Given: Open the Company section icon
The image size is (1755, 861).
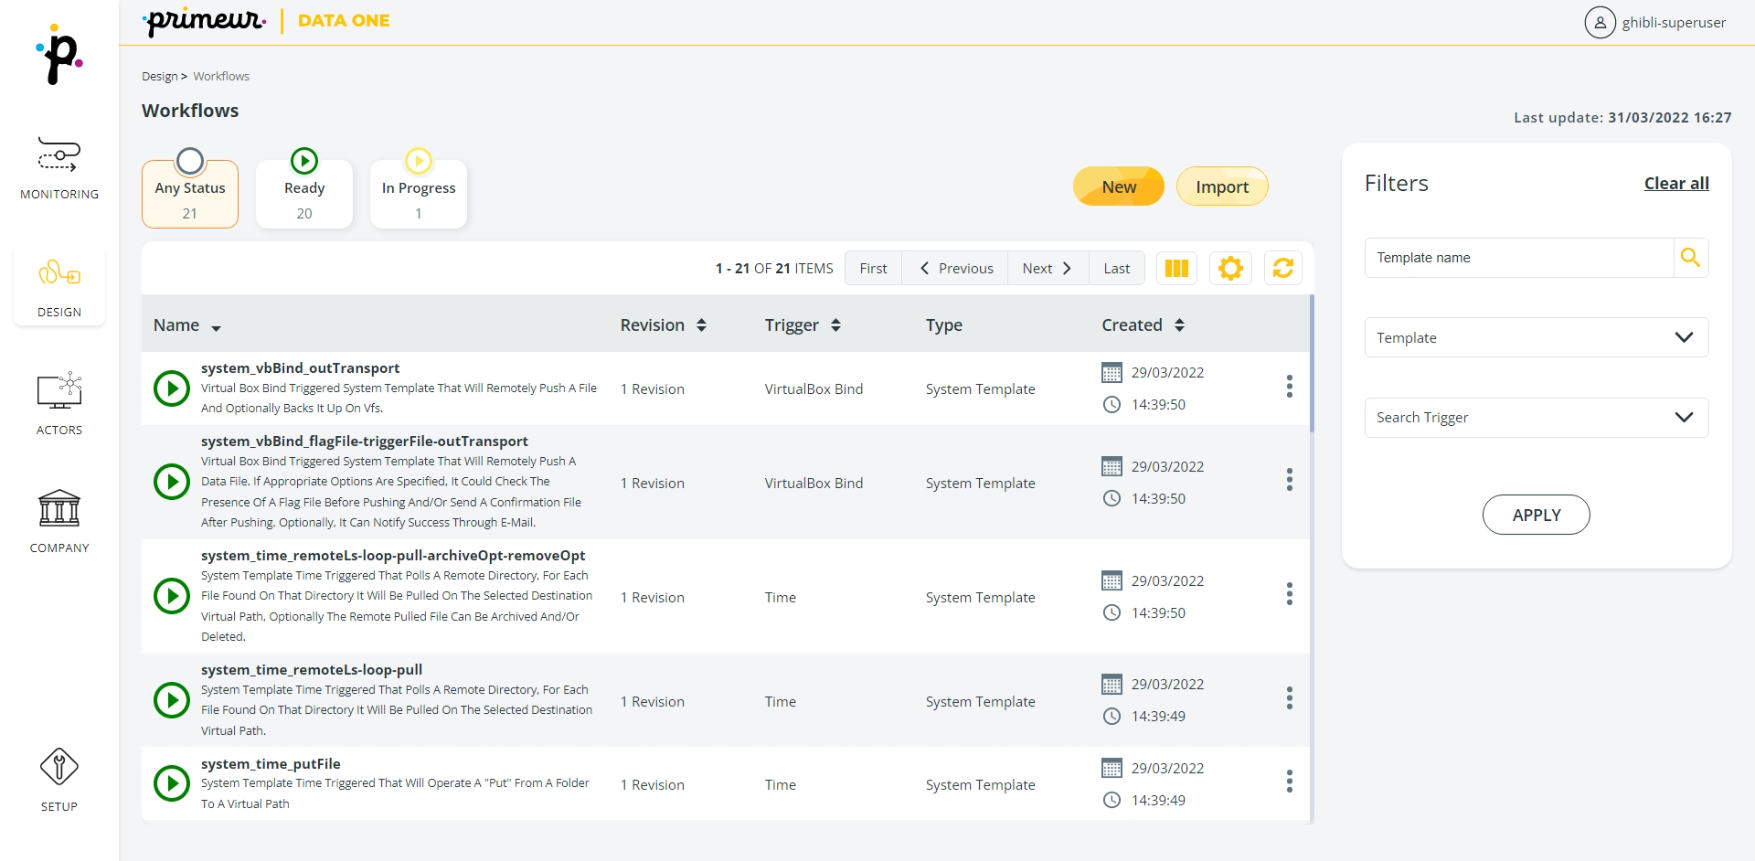Looking at the screenshot, I should [x=59, y=508].
